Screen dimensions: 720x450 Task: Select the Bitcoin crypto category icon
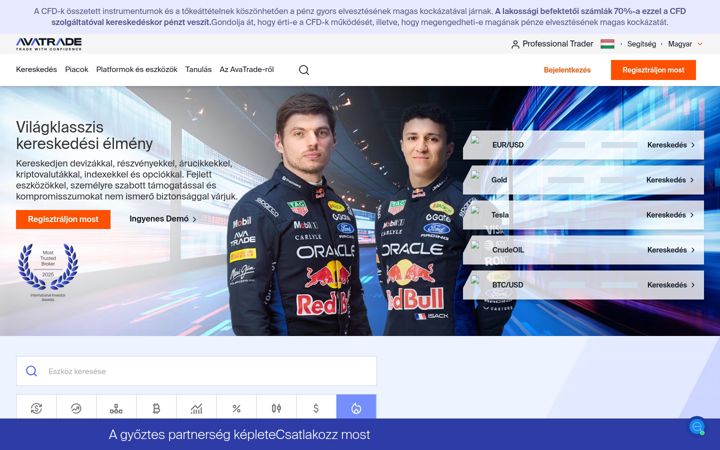(156, 408)
